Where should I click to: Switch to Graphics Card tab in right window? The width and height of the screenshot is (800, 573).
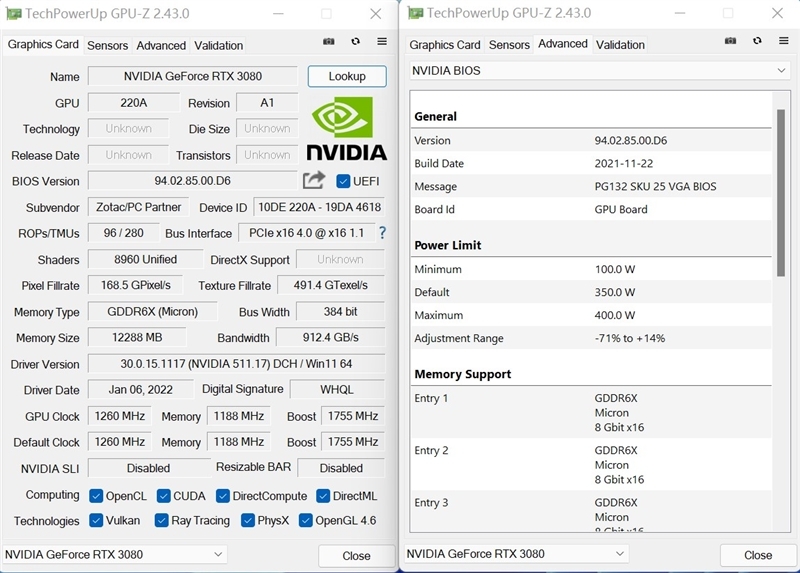coord(444,45)
